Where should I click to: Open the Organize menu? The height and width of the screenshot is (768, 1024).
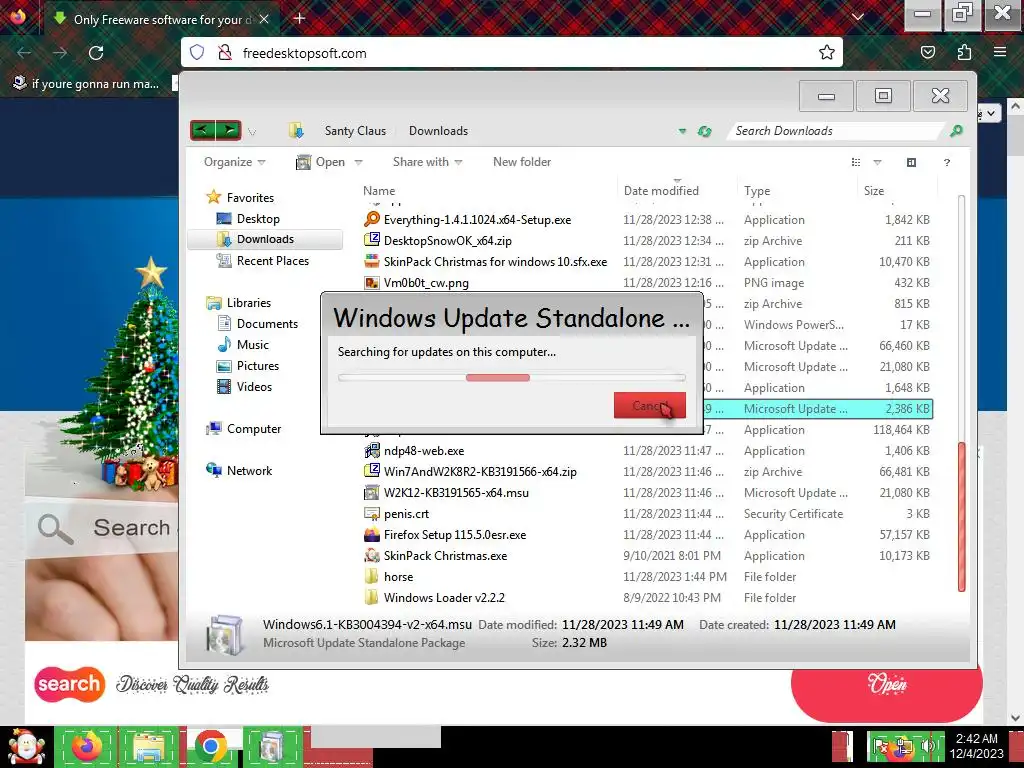click(x=234, y=162)
